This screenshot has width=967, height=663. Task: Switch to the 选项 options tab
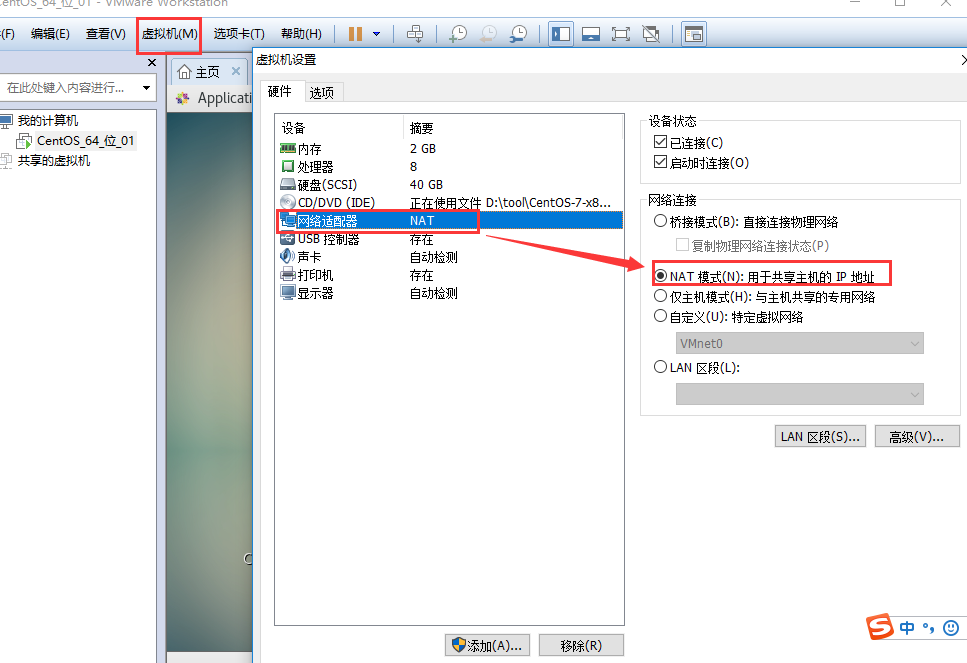point(322,93)
